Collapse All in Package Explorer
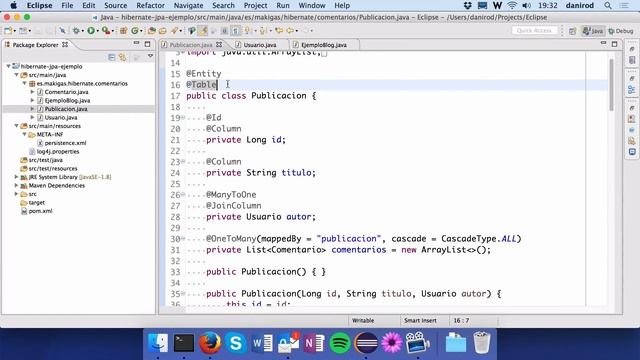This screenshot has width=640, height=360. pos(111,57)
